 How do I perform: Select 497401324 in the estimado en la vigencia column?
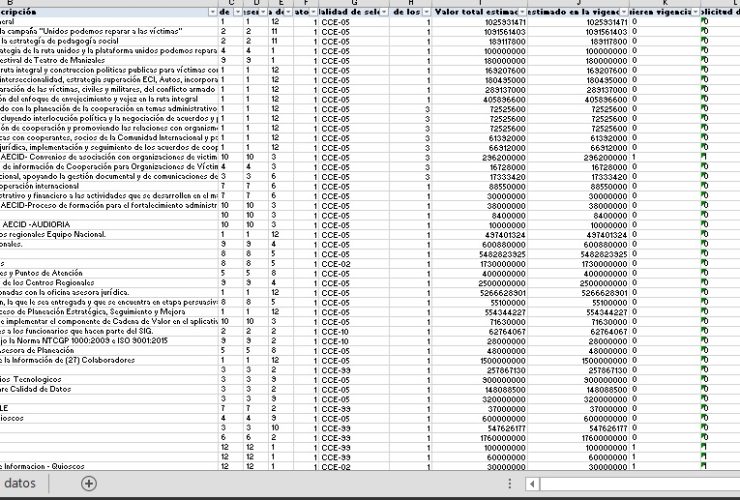point(578,234)
